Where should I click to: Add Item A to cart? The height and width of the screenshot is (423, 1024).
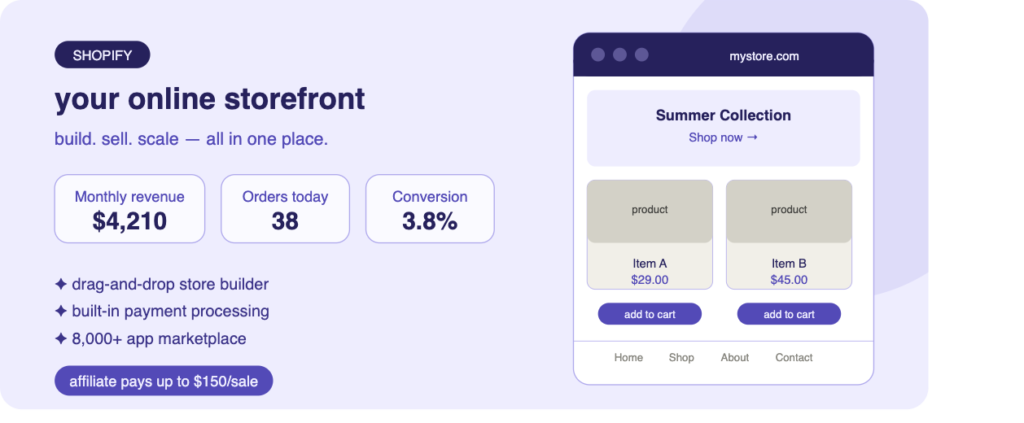(x=650, y=314)
